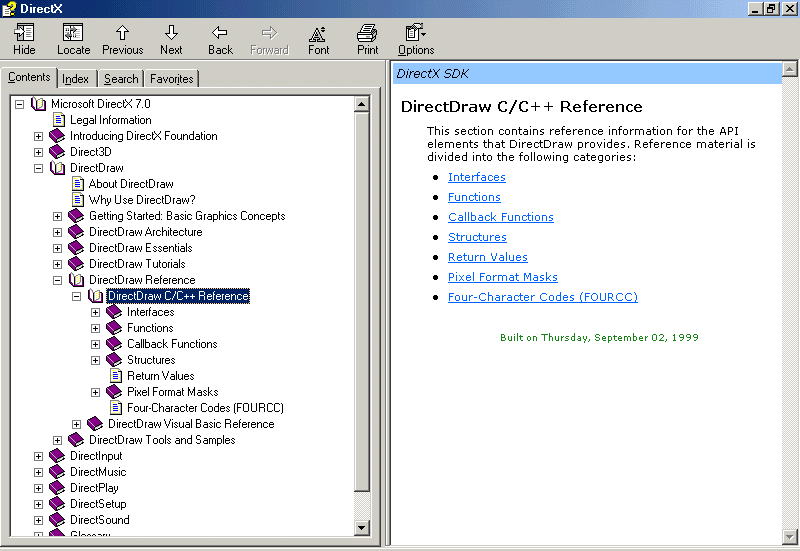Select Legal Information in the contents tree

[x=110, y=120]
